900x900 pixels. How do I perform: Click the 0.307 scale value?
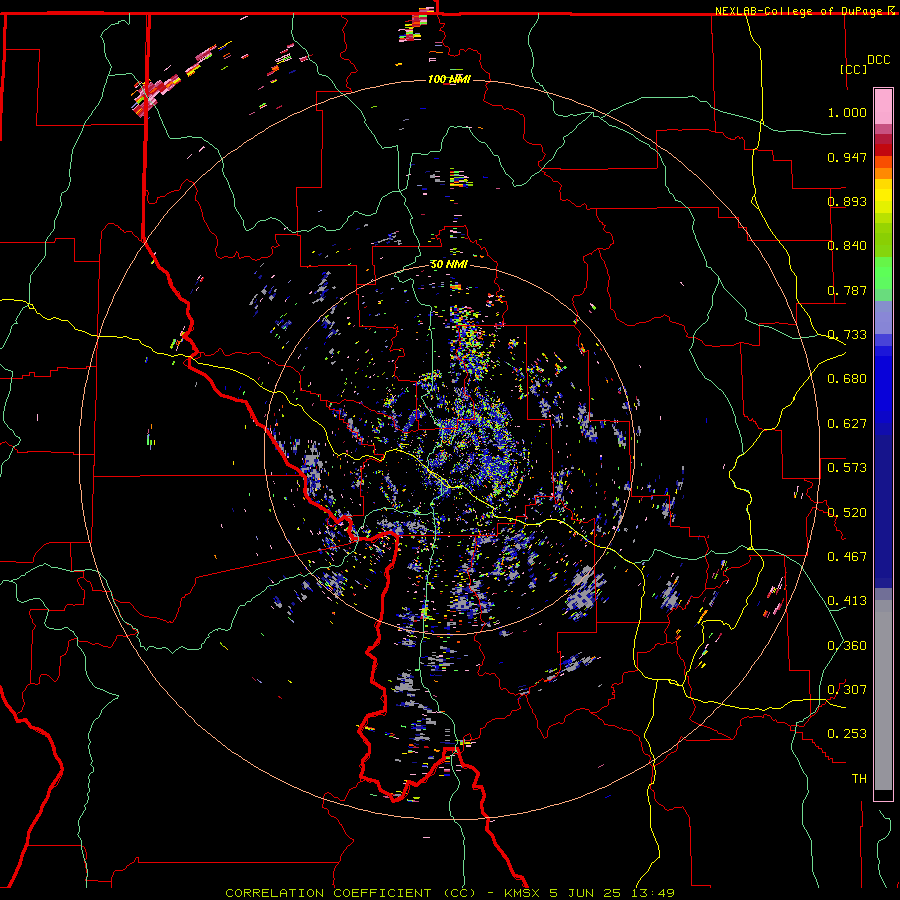(x=847, y=690)
